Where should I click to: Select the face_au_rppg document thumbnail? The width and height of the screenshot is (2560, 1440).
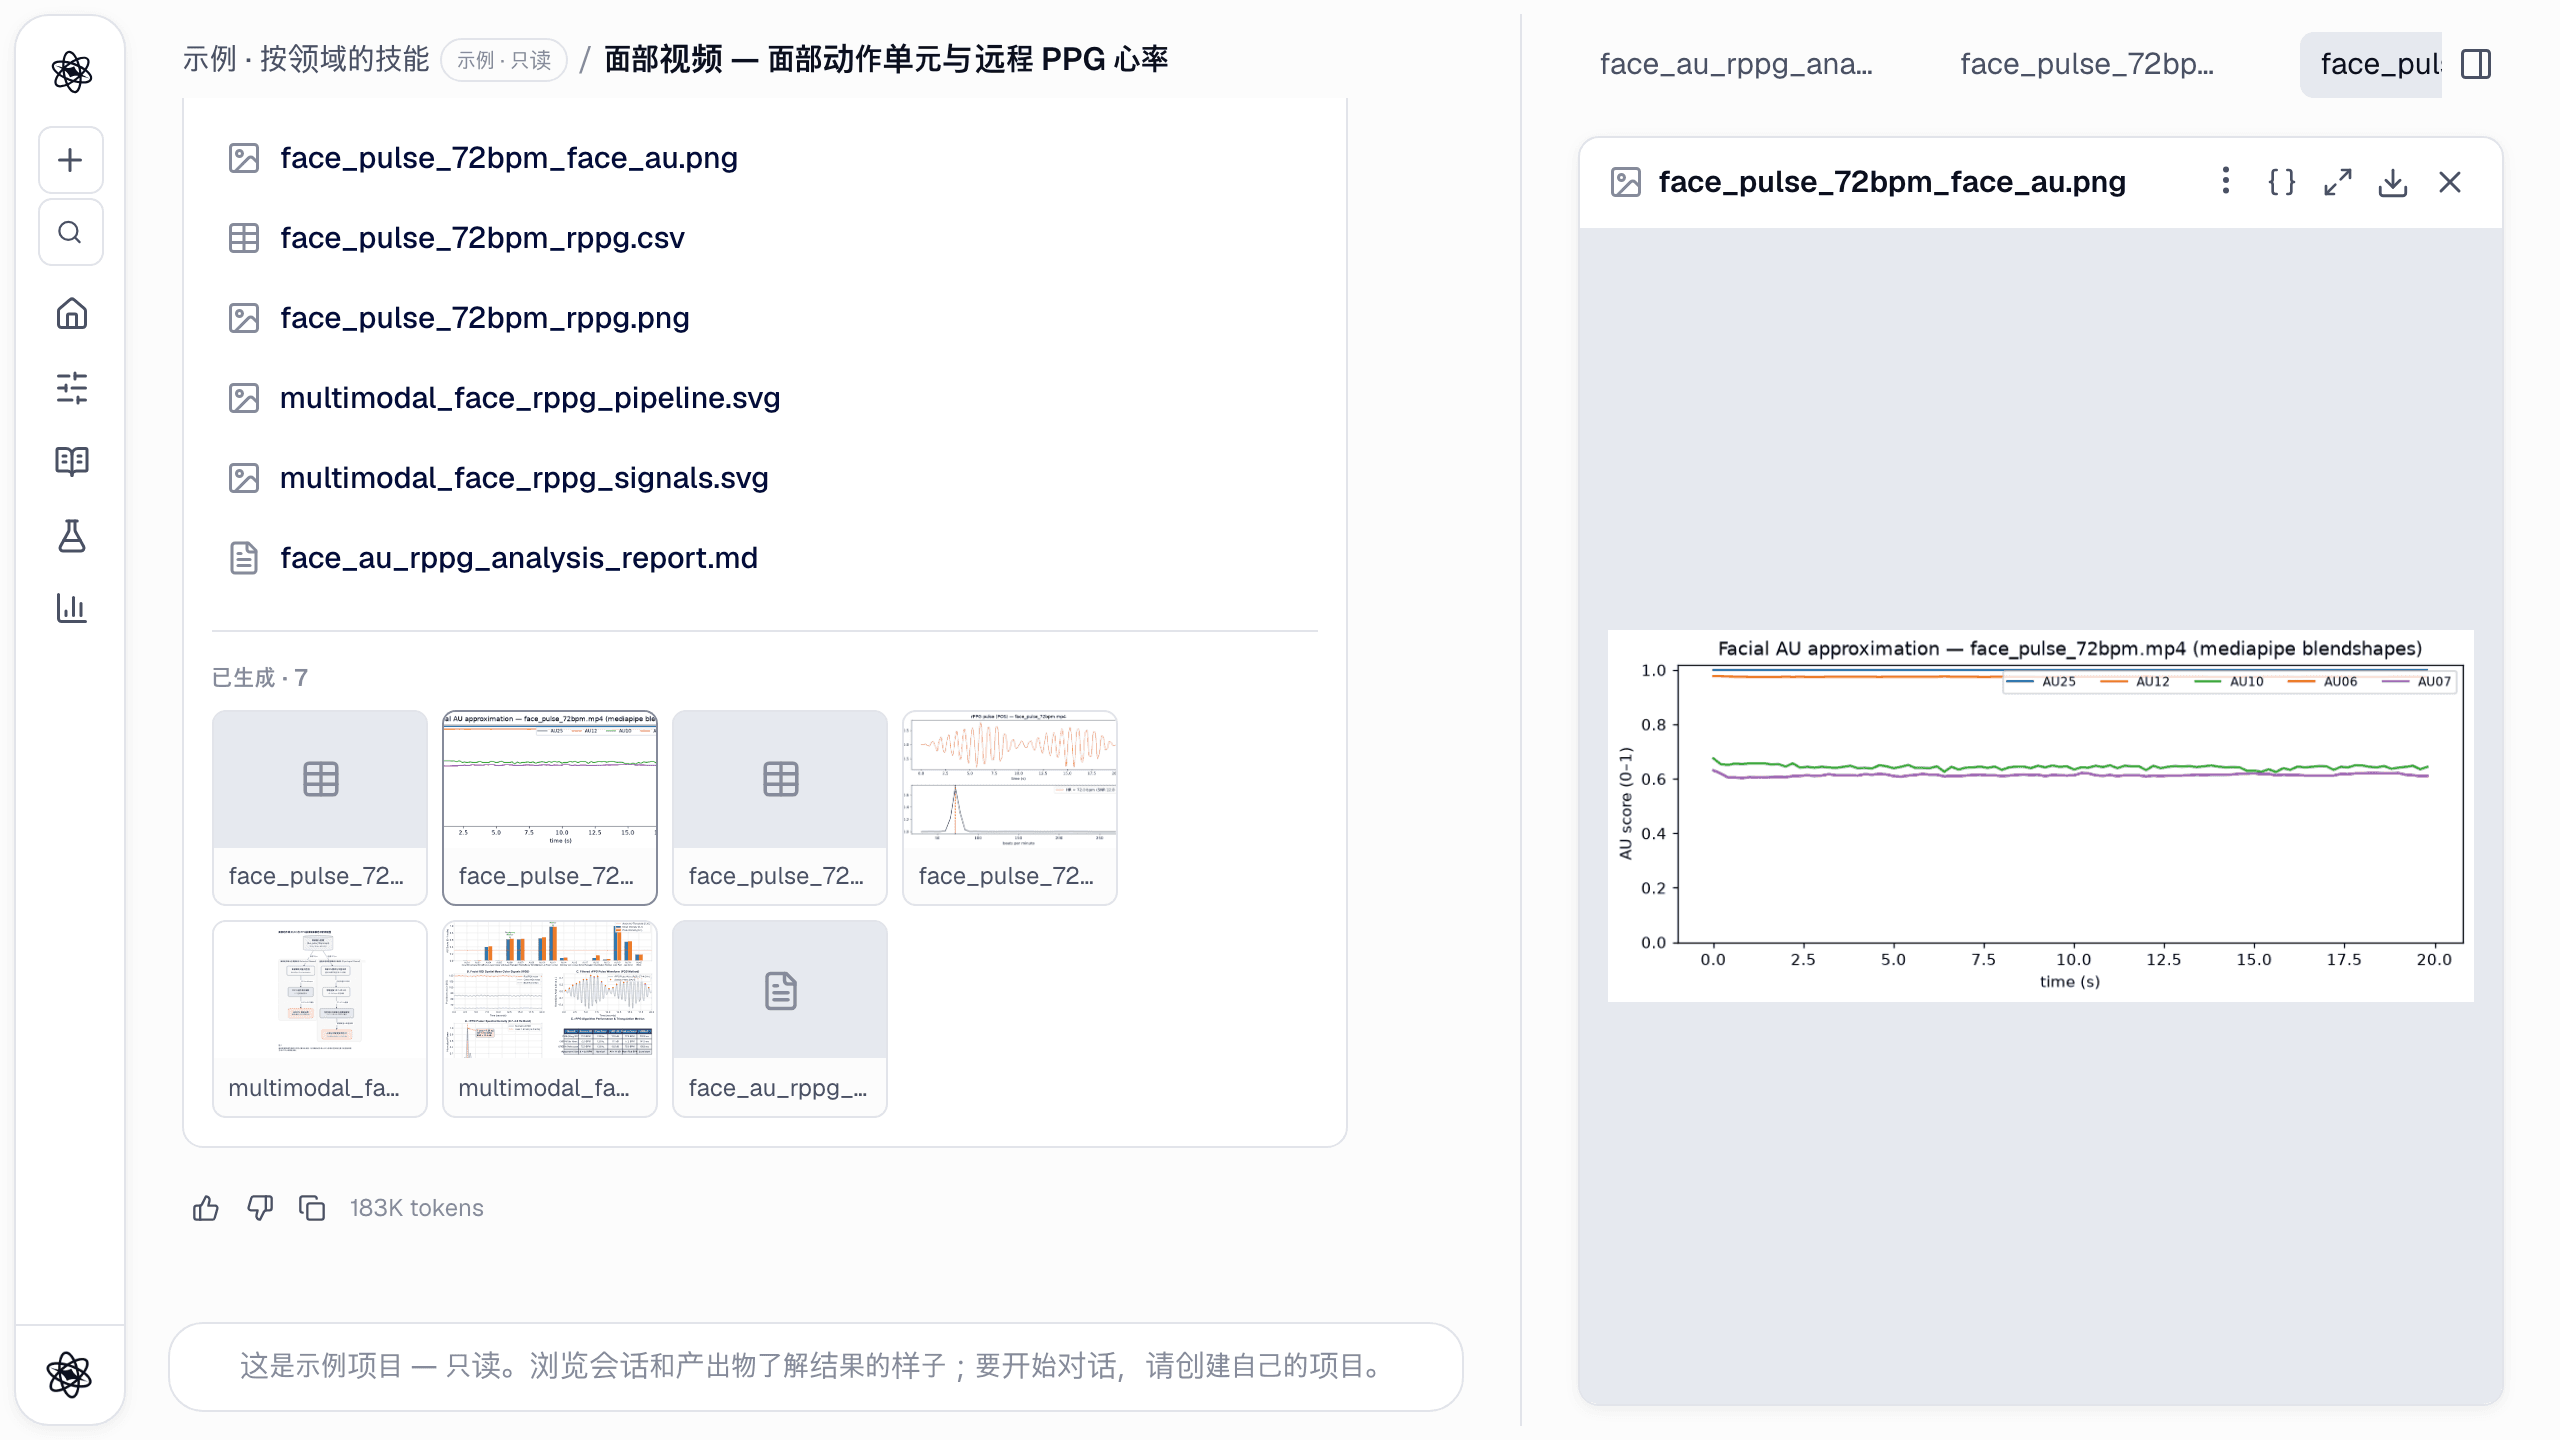point(780,1019)
